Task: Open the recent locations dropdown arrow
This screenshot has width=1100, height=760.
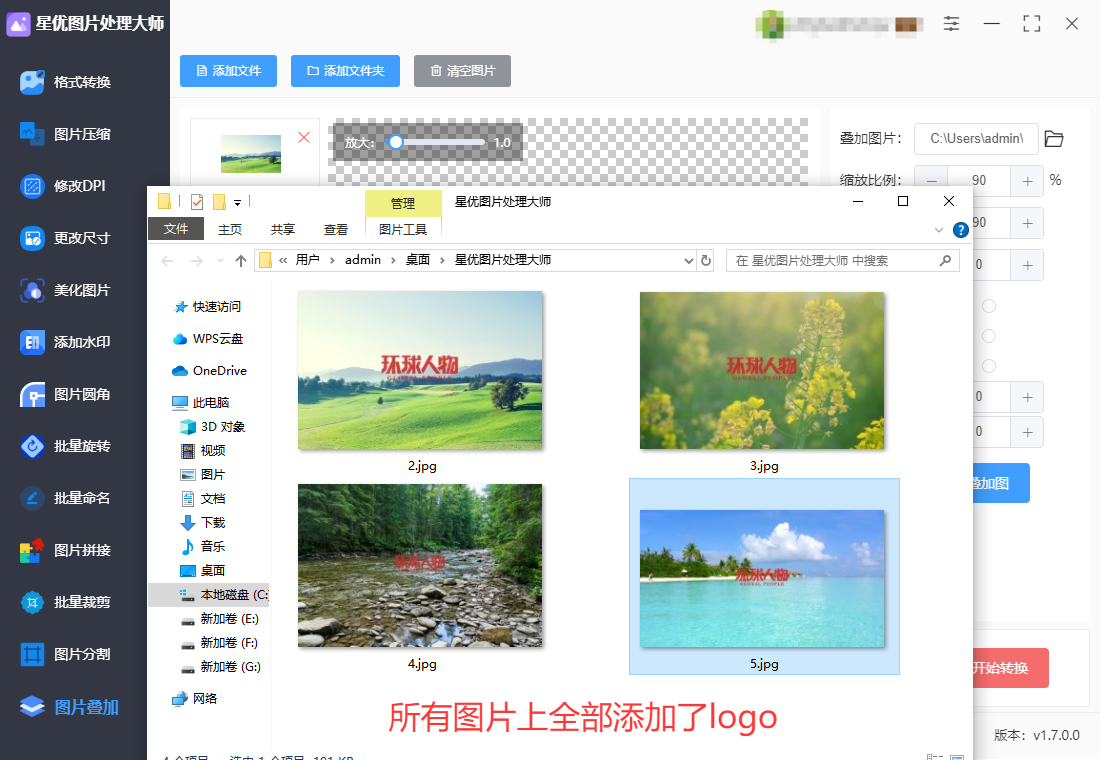Action: pyautogui.click(x=220, y=260)
